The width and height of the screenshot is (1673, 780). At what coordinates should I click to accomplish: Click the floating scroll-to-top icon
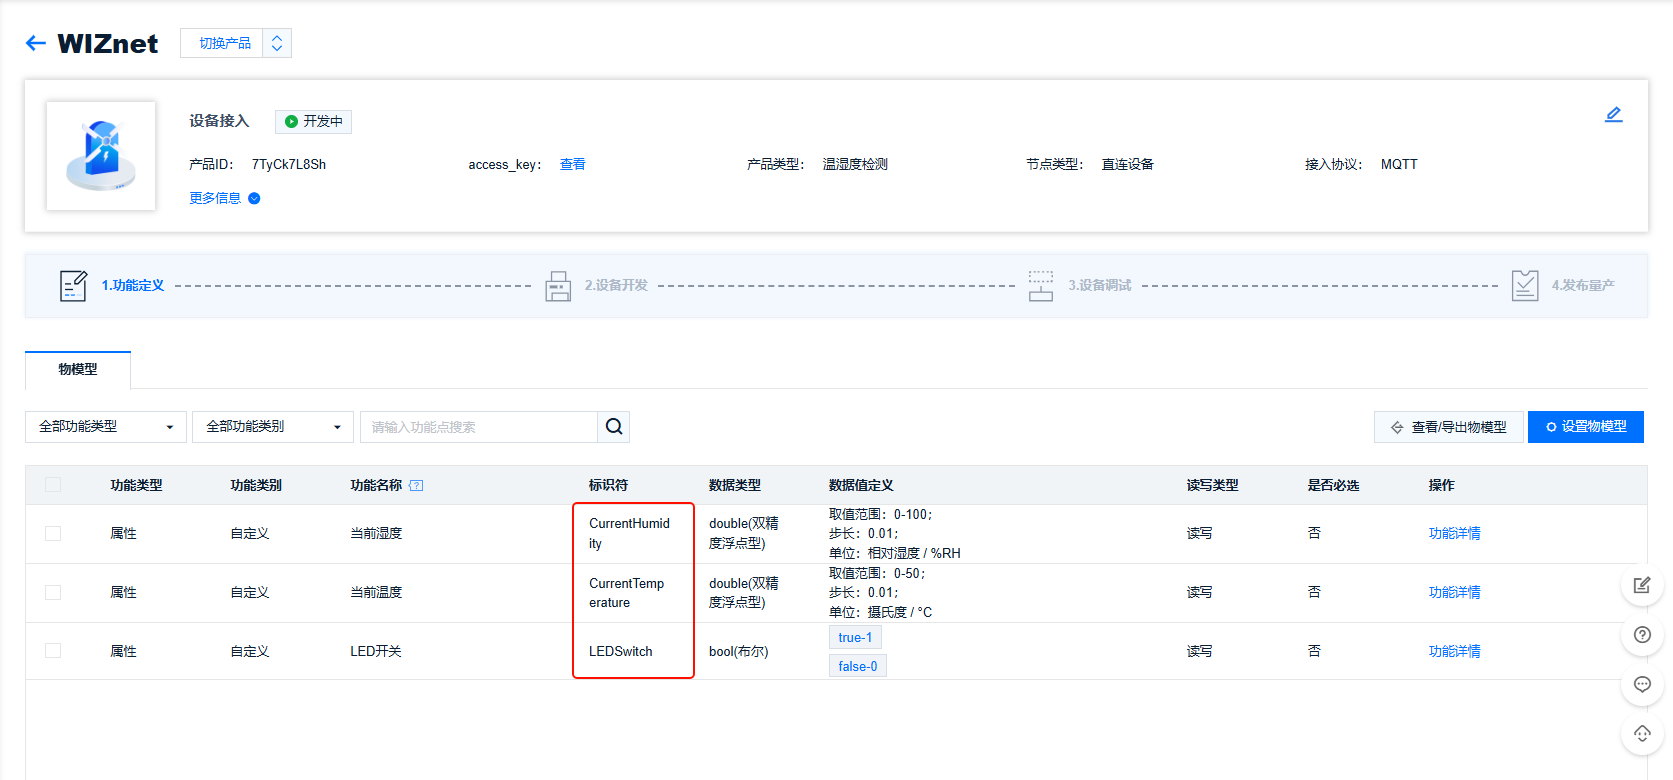click(x=1641, y=734)
